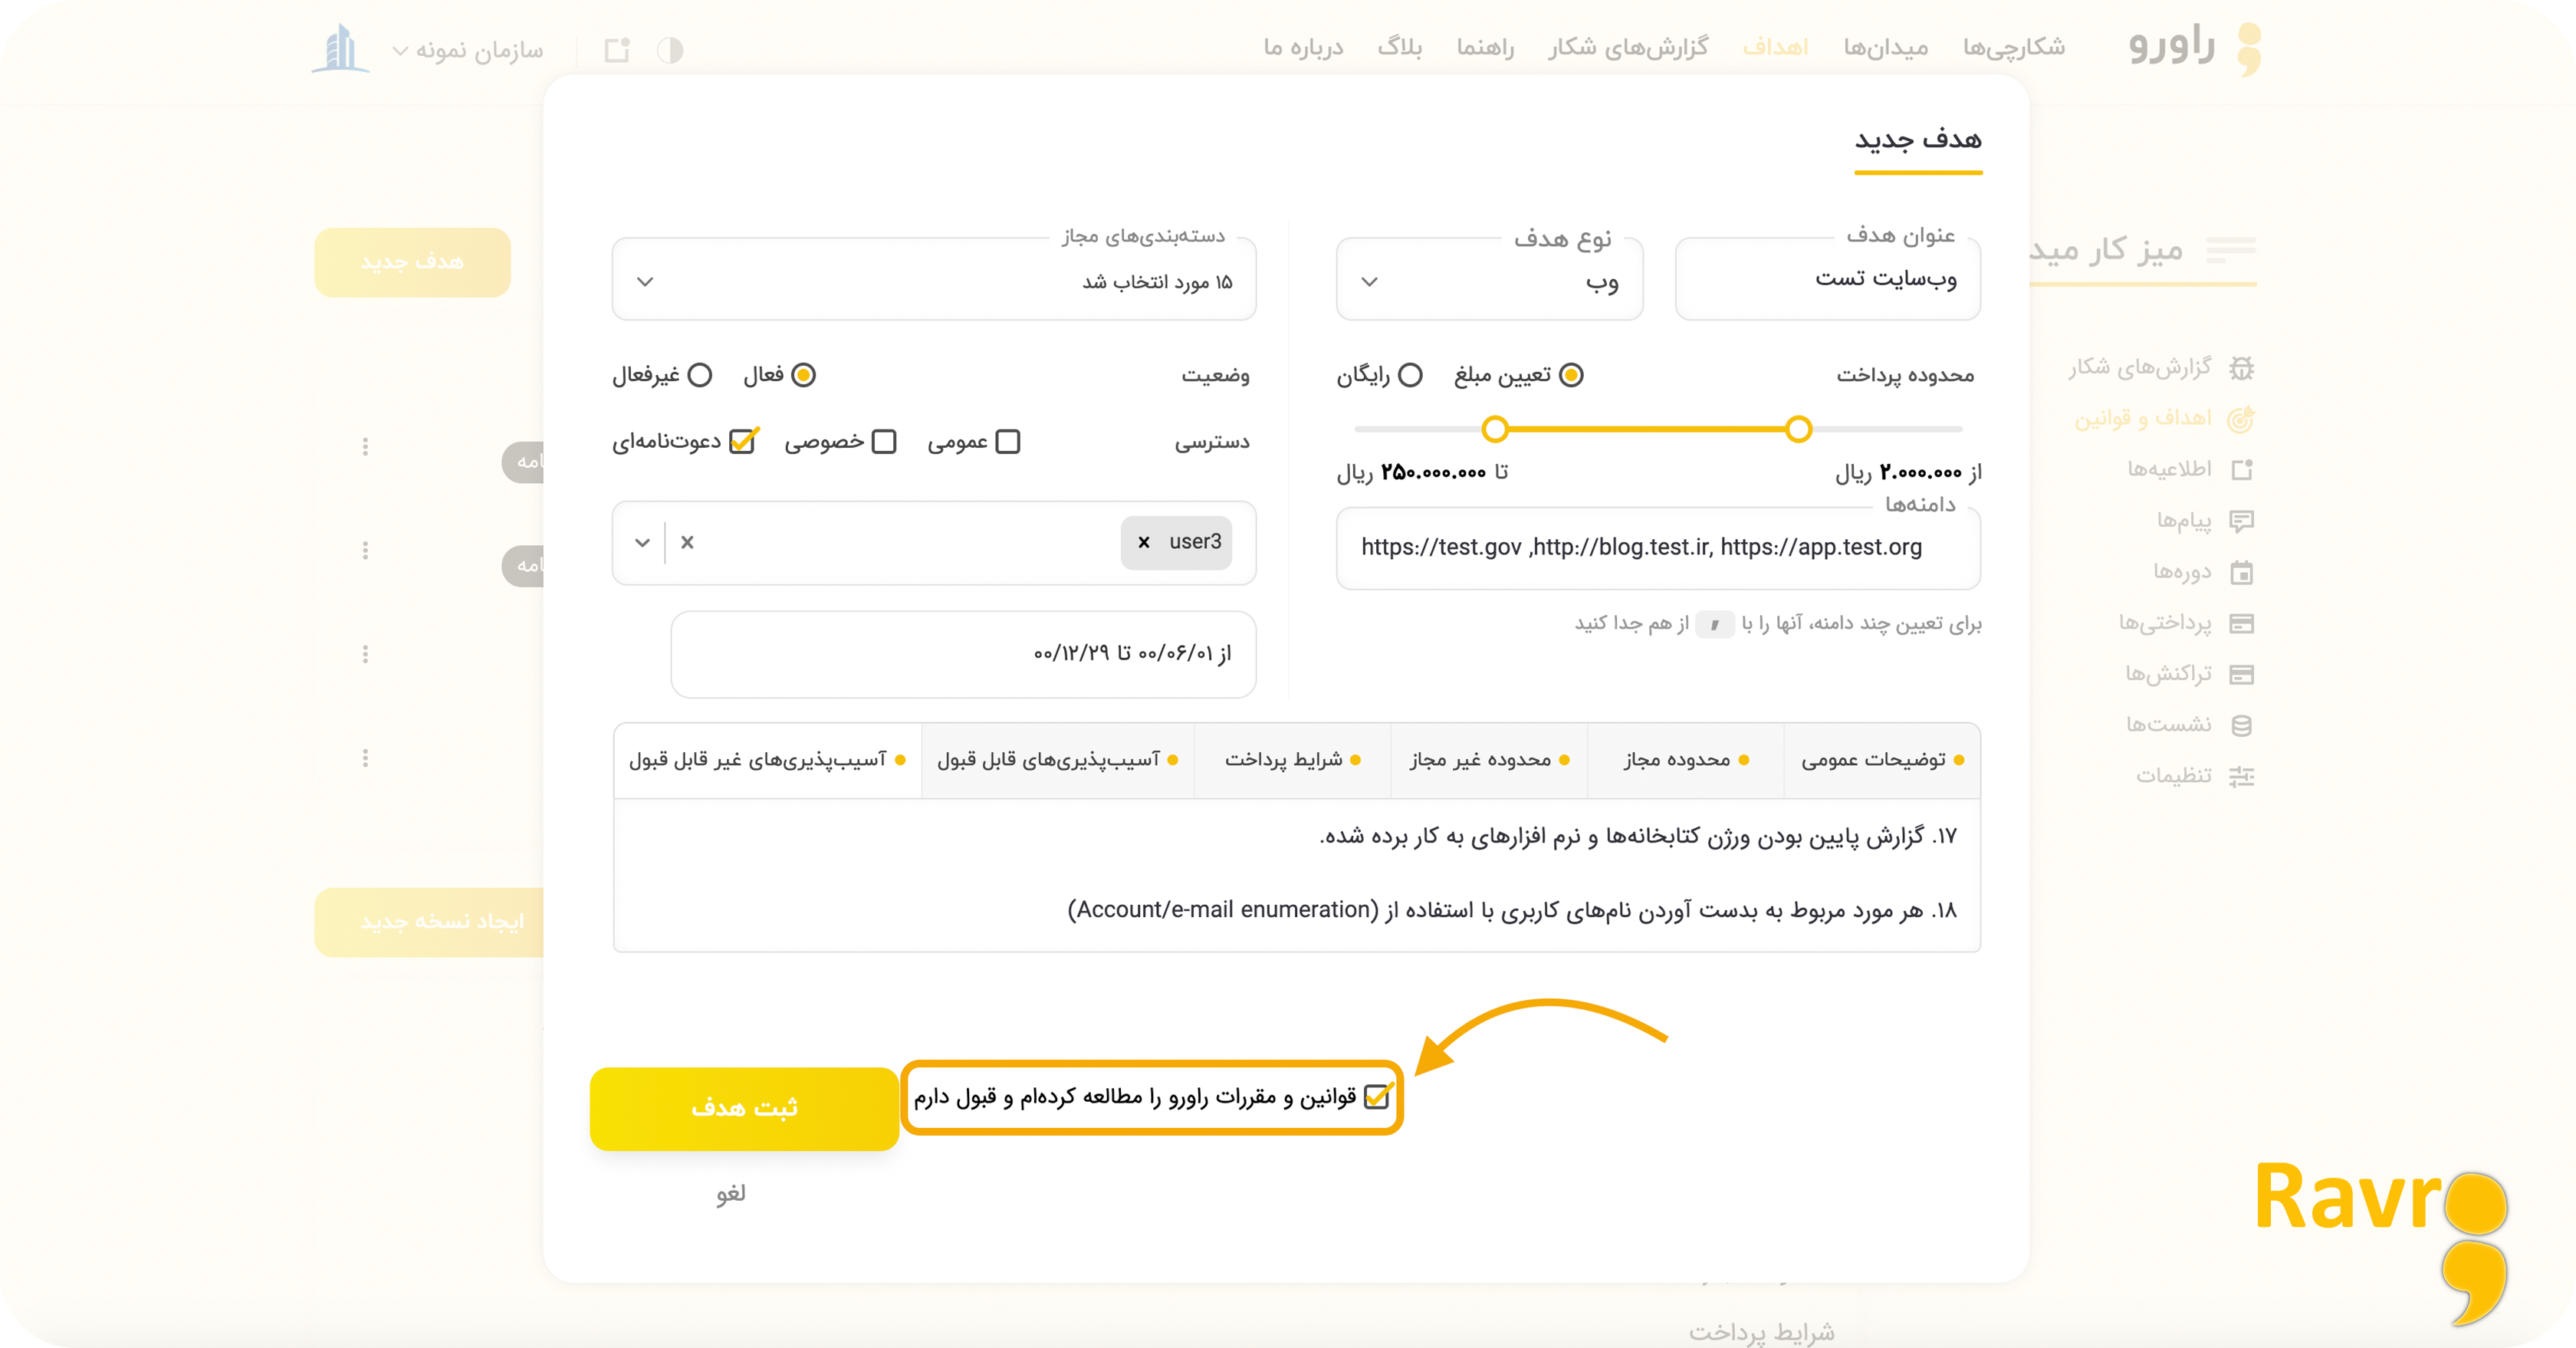
Task: Open the bug icon for hunt reports
Action: 2242,368
